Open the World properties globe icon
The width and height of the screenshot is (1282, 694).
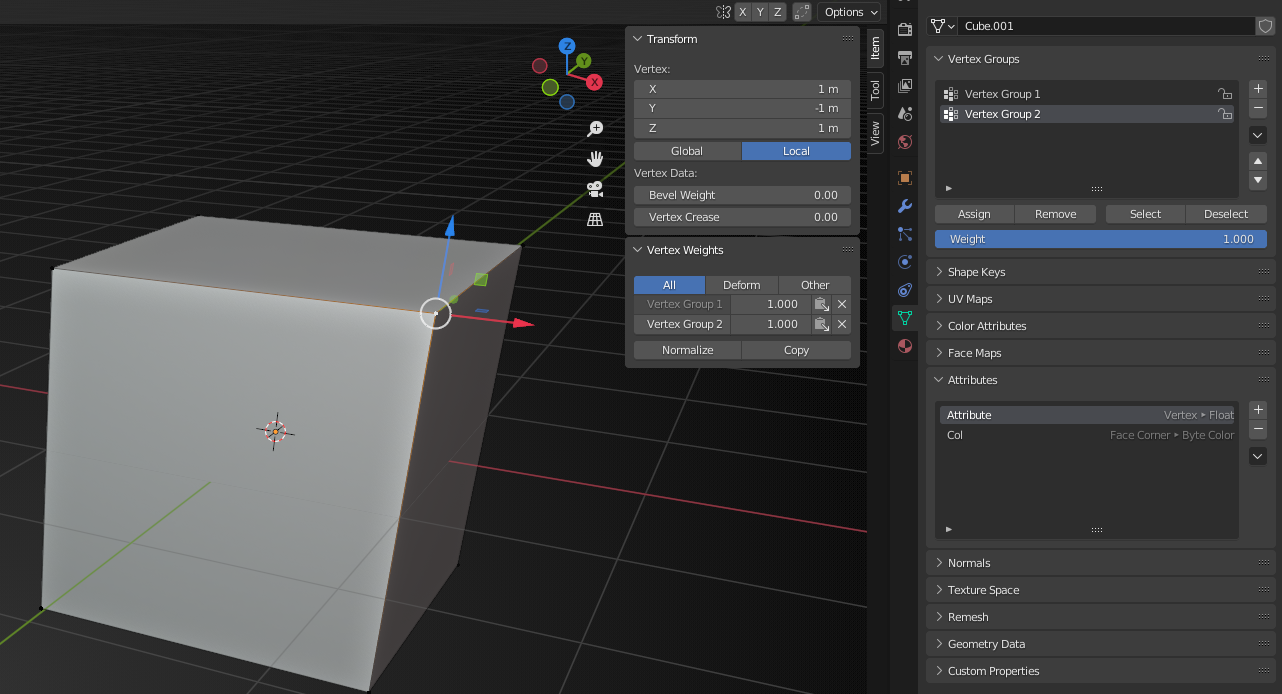coord(905,142)
